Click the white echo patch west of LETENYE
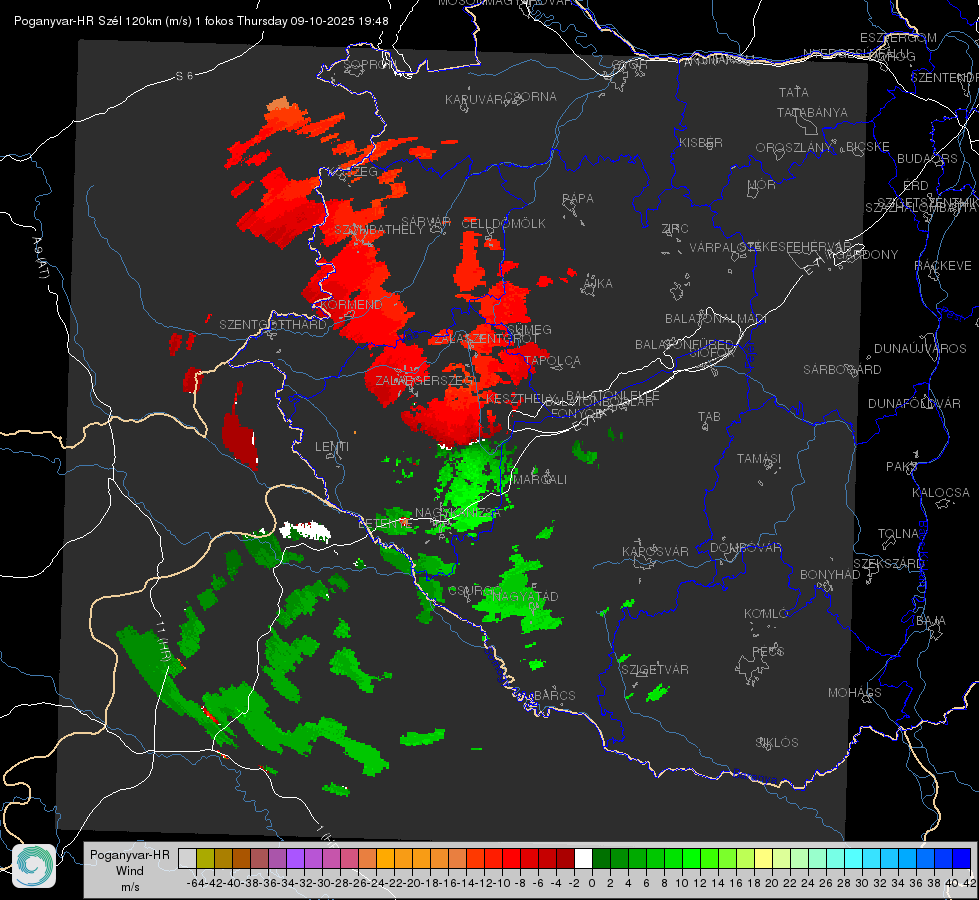Screen dimensions: 979x900 pos(305,531)
